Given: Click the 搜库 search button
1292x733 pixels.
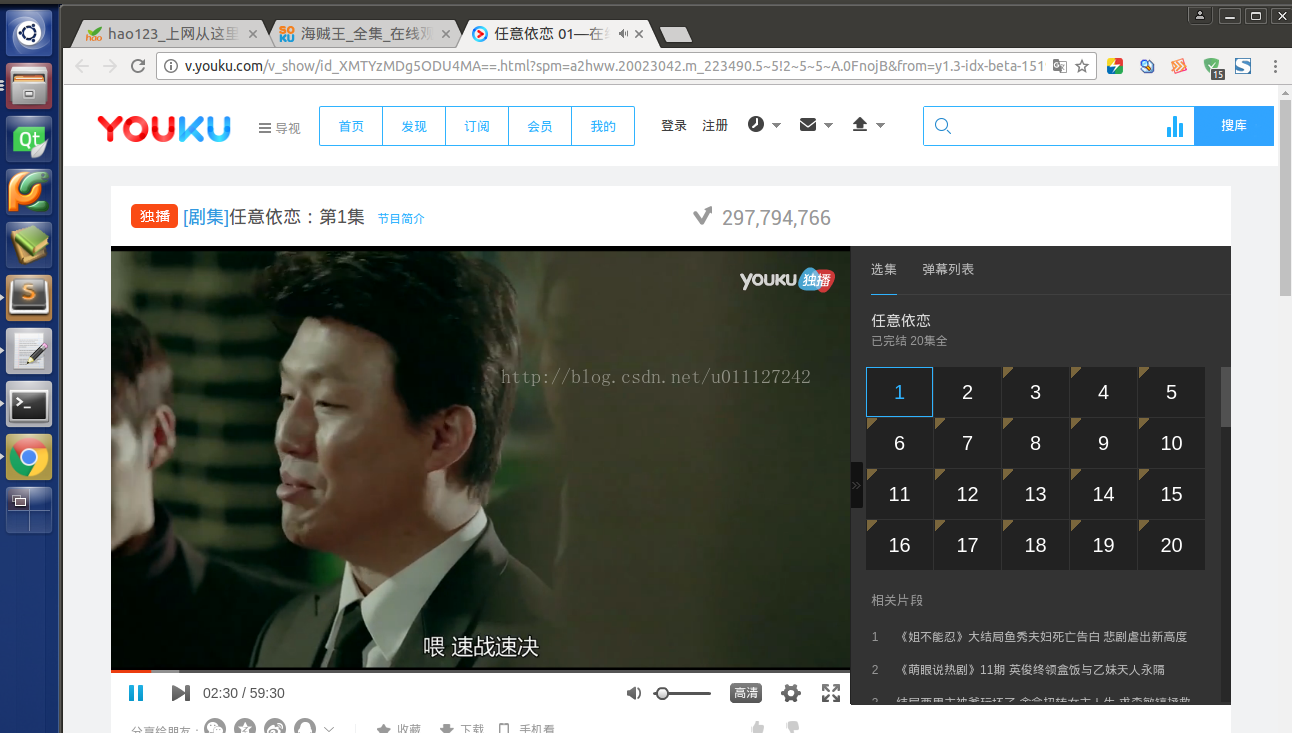Looking at the screenshot, I should pyautogui.click(x=1234, y=126).
